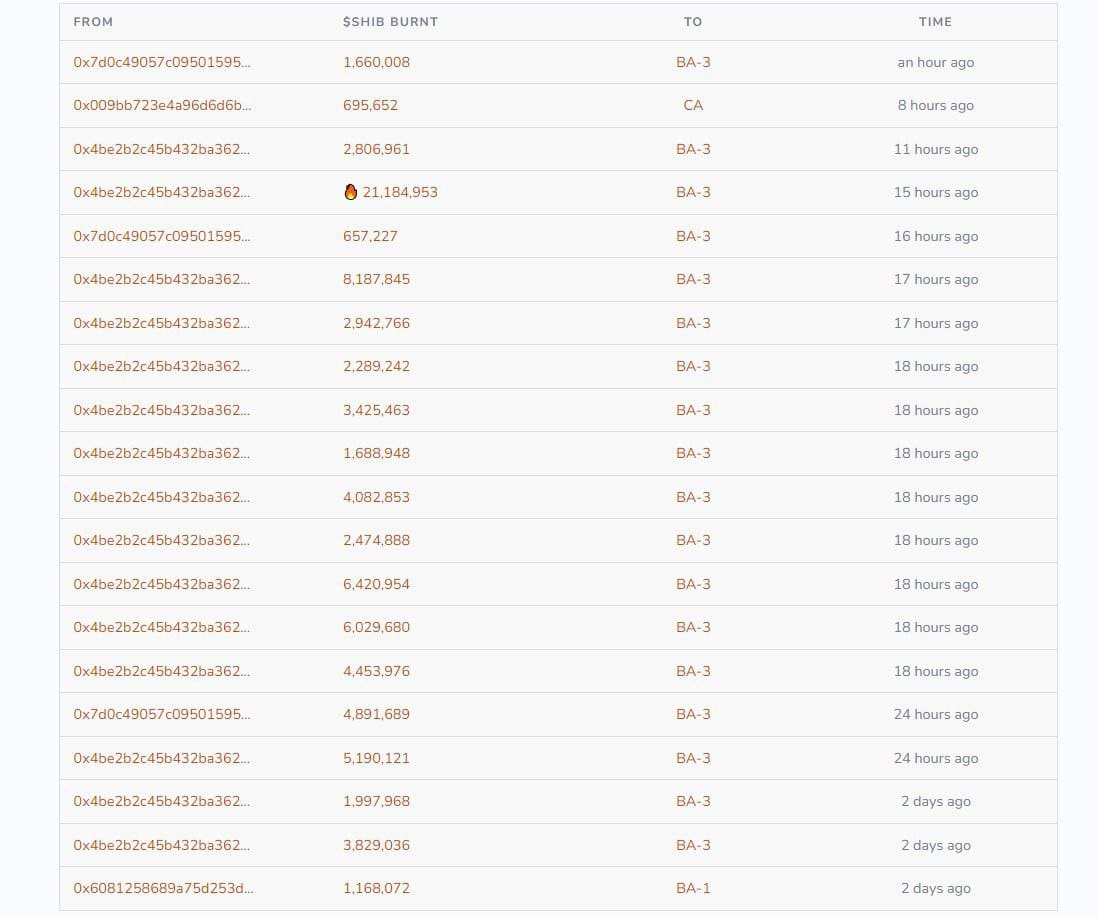
Task: Select the burn amount 2,806,961
Action: point(376,149)
